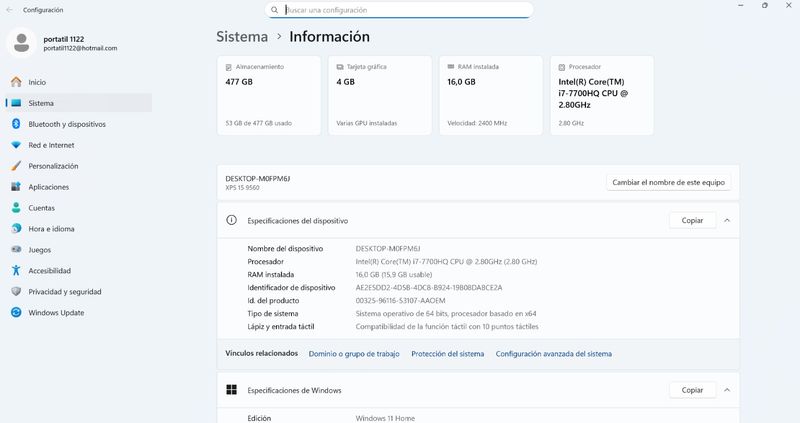Open Dominio o grupo de trabajo link
This screenshot has width=800, height=423.
coord(354,354)
